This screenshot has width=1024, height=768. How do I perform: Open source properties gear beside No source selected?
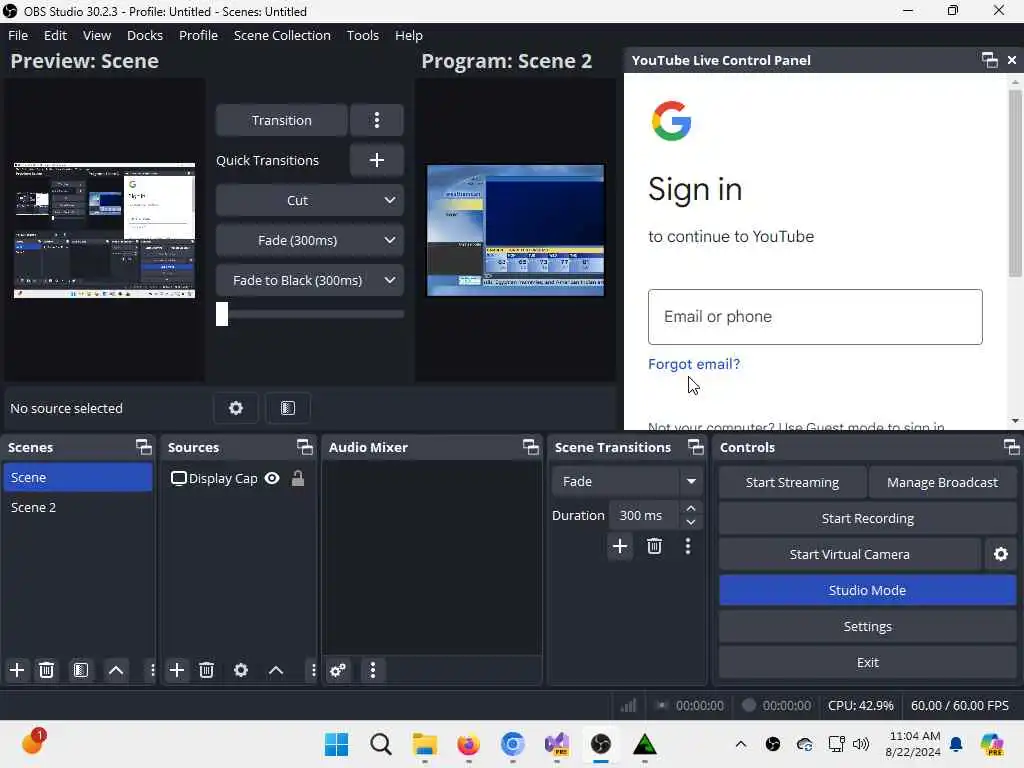click(236, 408)
